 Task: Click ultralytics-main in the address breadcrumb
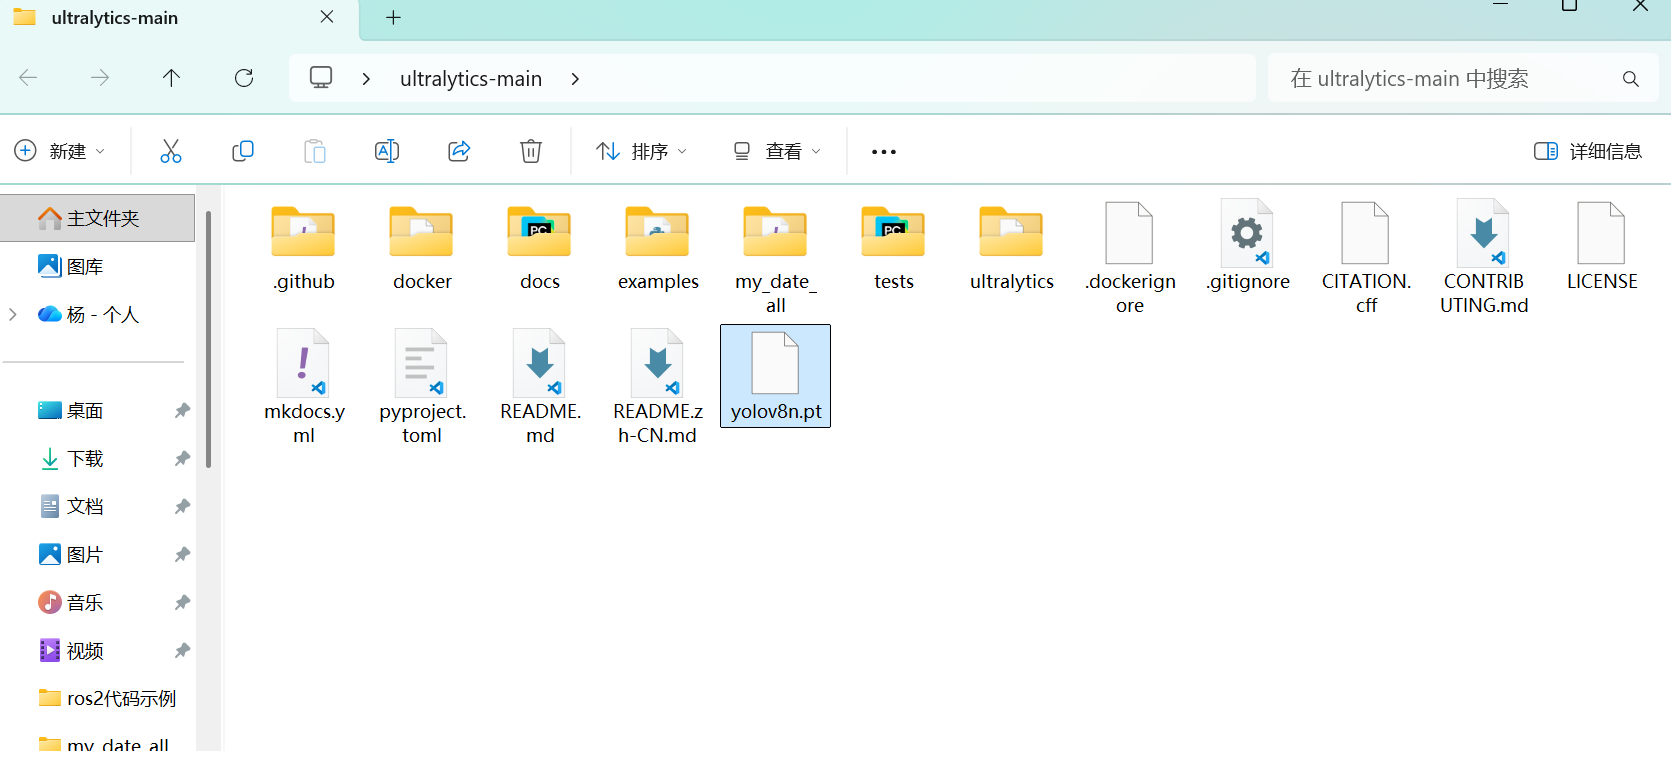coord(471,79)
